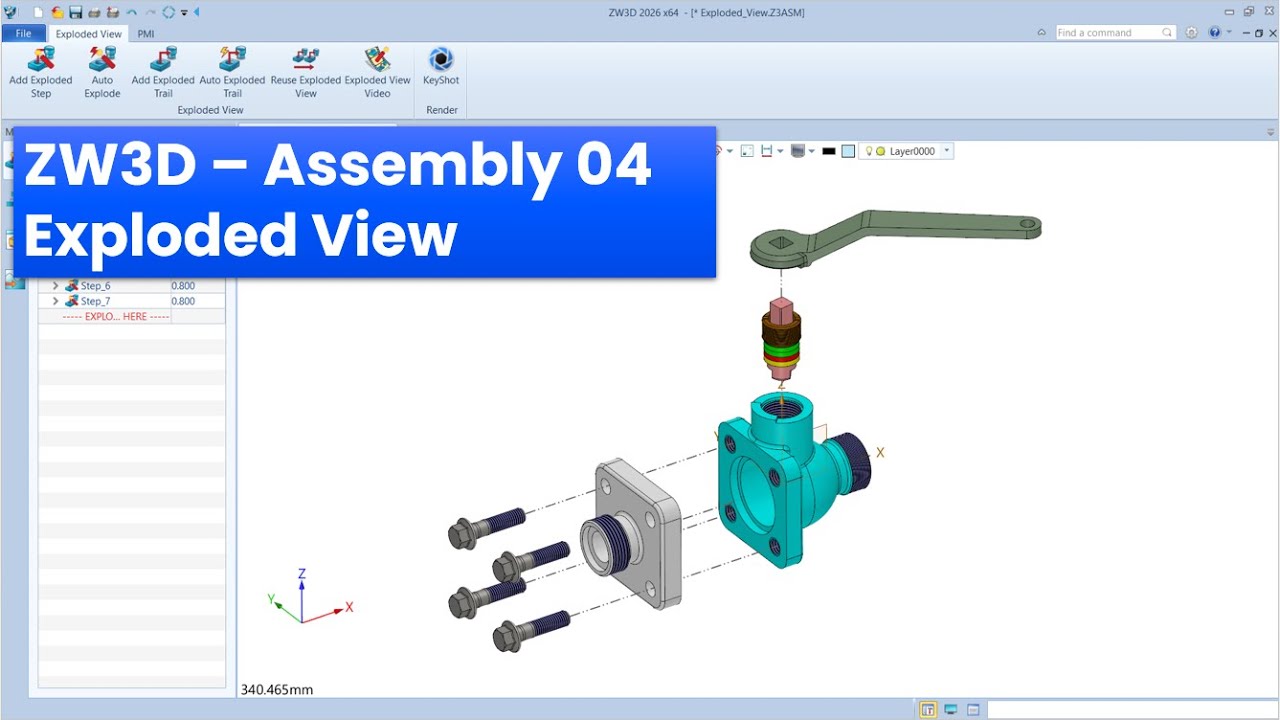Open the quick access toolbar customize dropdown
The height and width of the screenshot is (720, 1280).
(x=184, y=12)
